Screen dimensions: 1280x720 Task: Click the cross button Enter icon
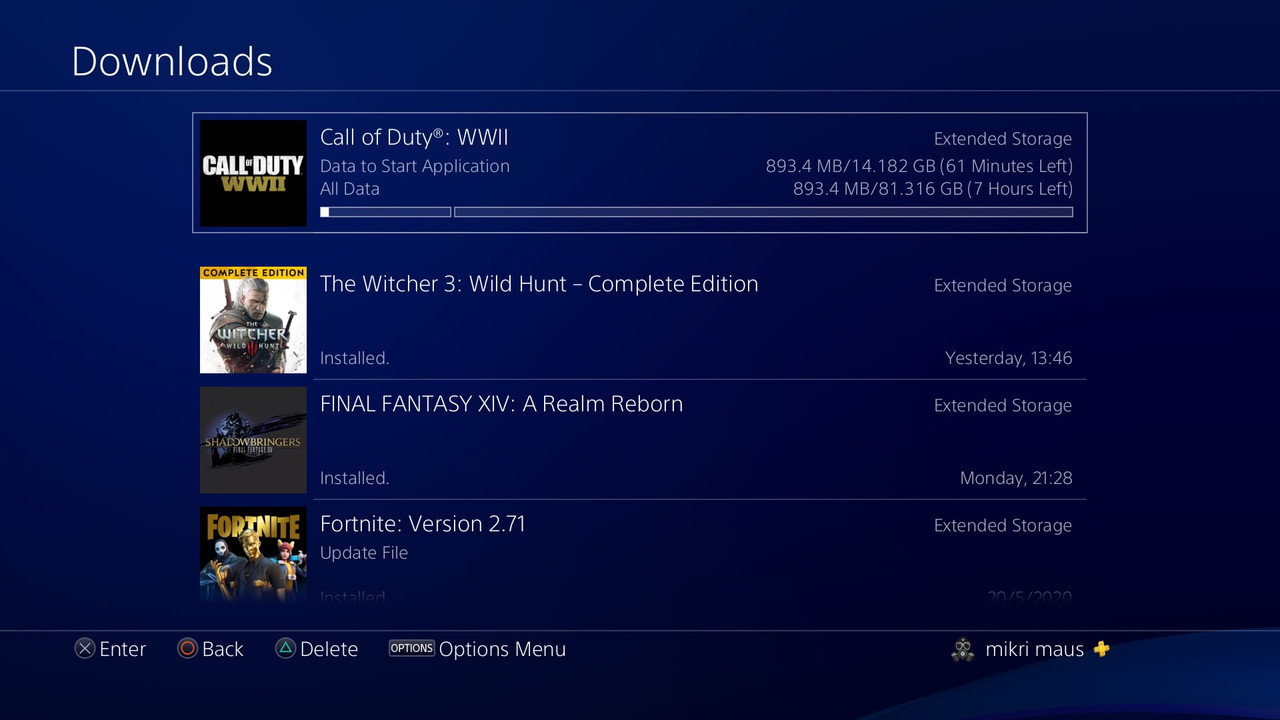[x=85, y=649]
